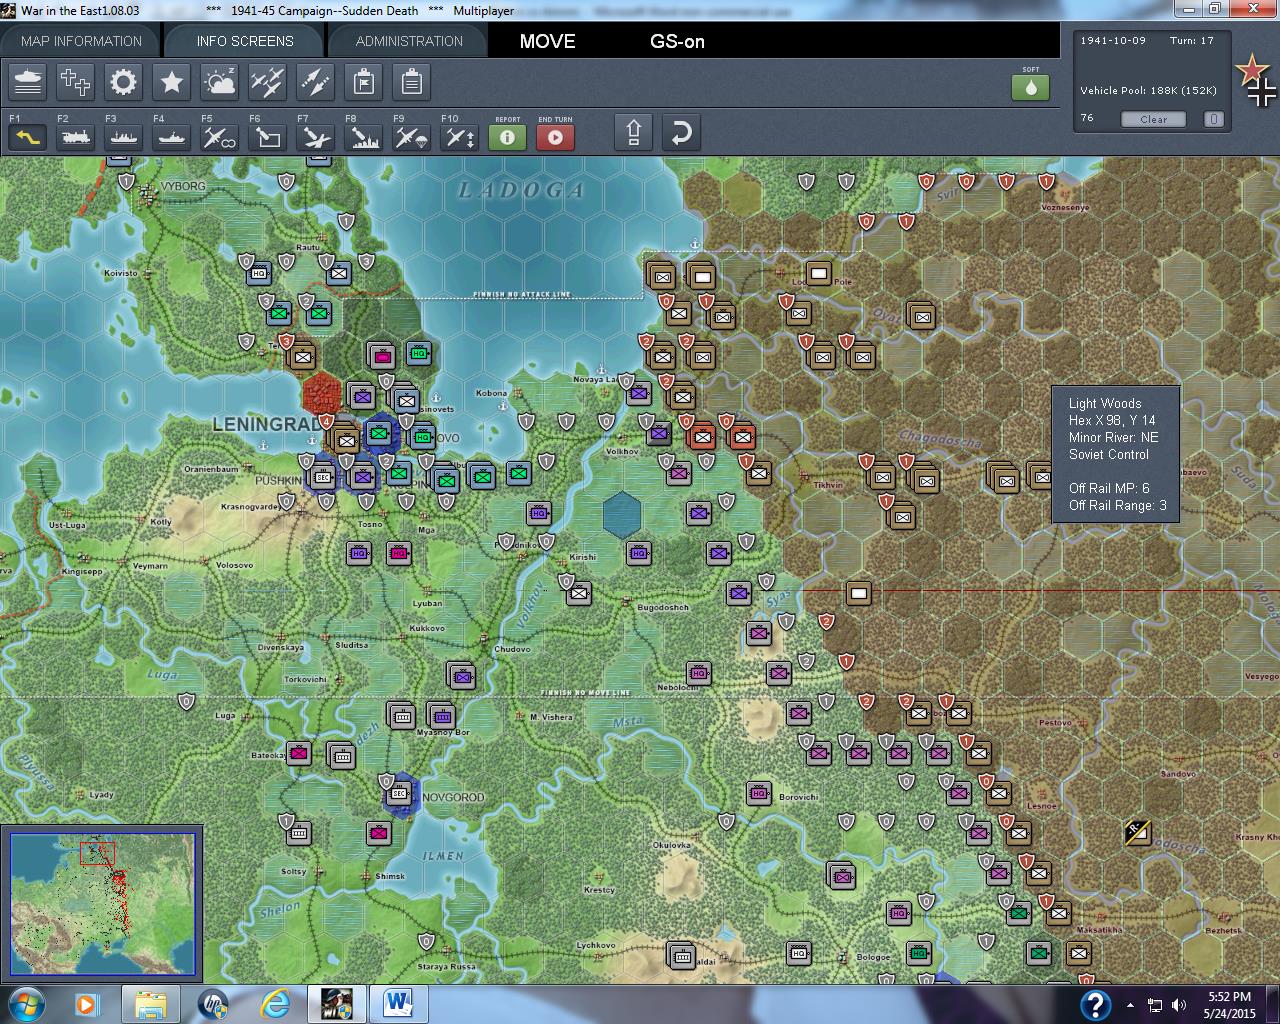The height and width of the screenshot is (1024, 1280).
Task: Select the security unit at Novgorod
Action: point(399,794)
